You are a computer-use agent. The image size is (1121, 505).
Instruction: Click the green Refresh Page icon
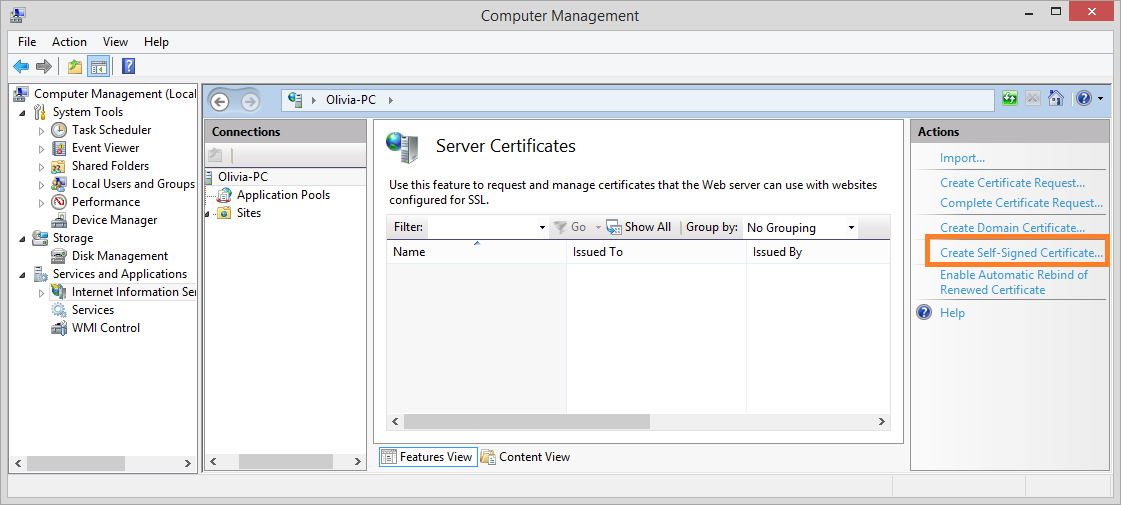click(1010, 99)
